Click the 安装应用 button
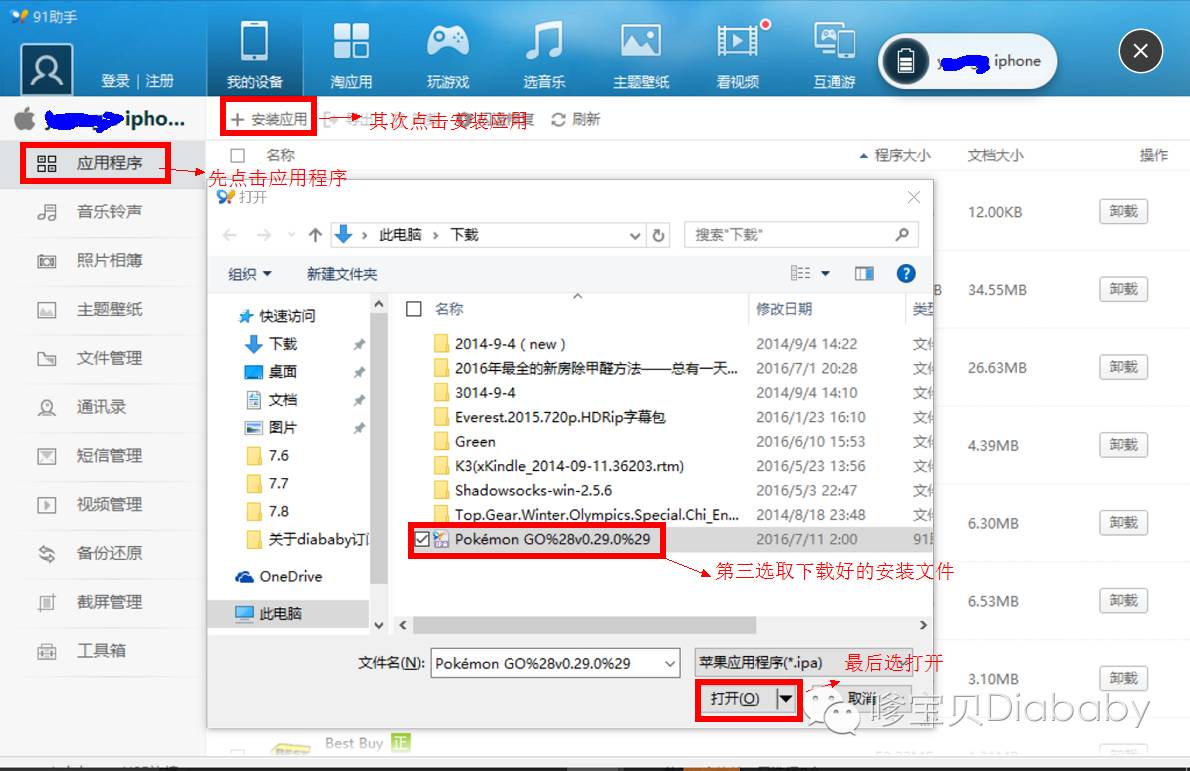1190x771 pixels. point(269,119)
